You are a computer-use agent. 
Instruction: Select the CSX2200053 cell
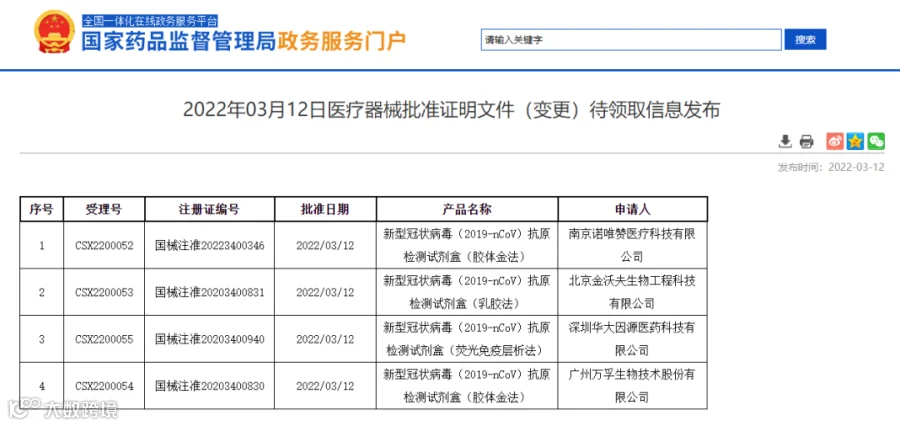click(104, 292)
